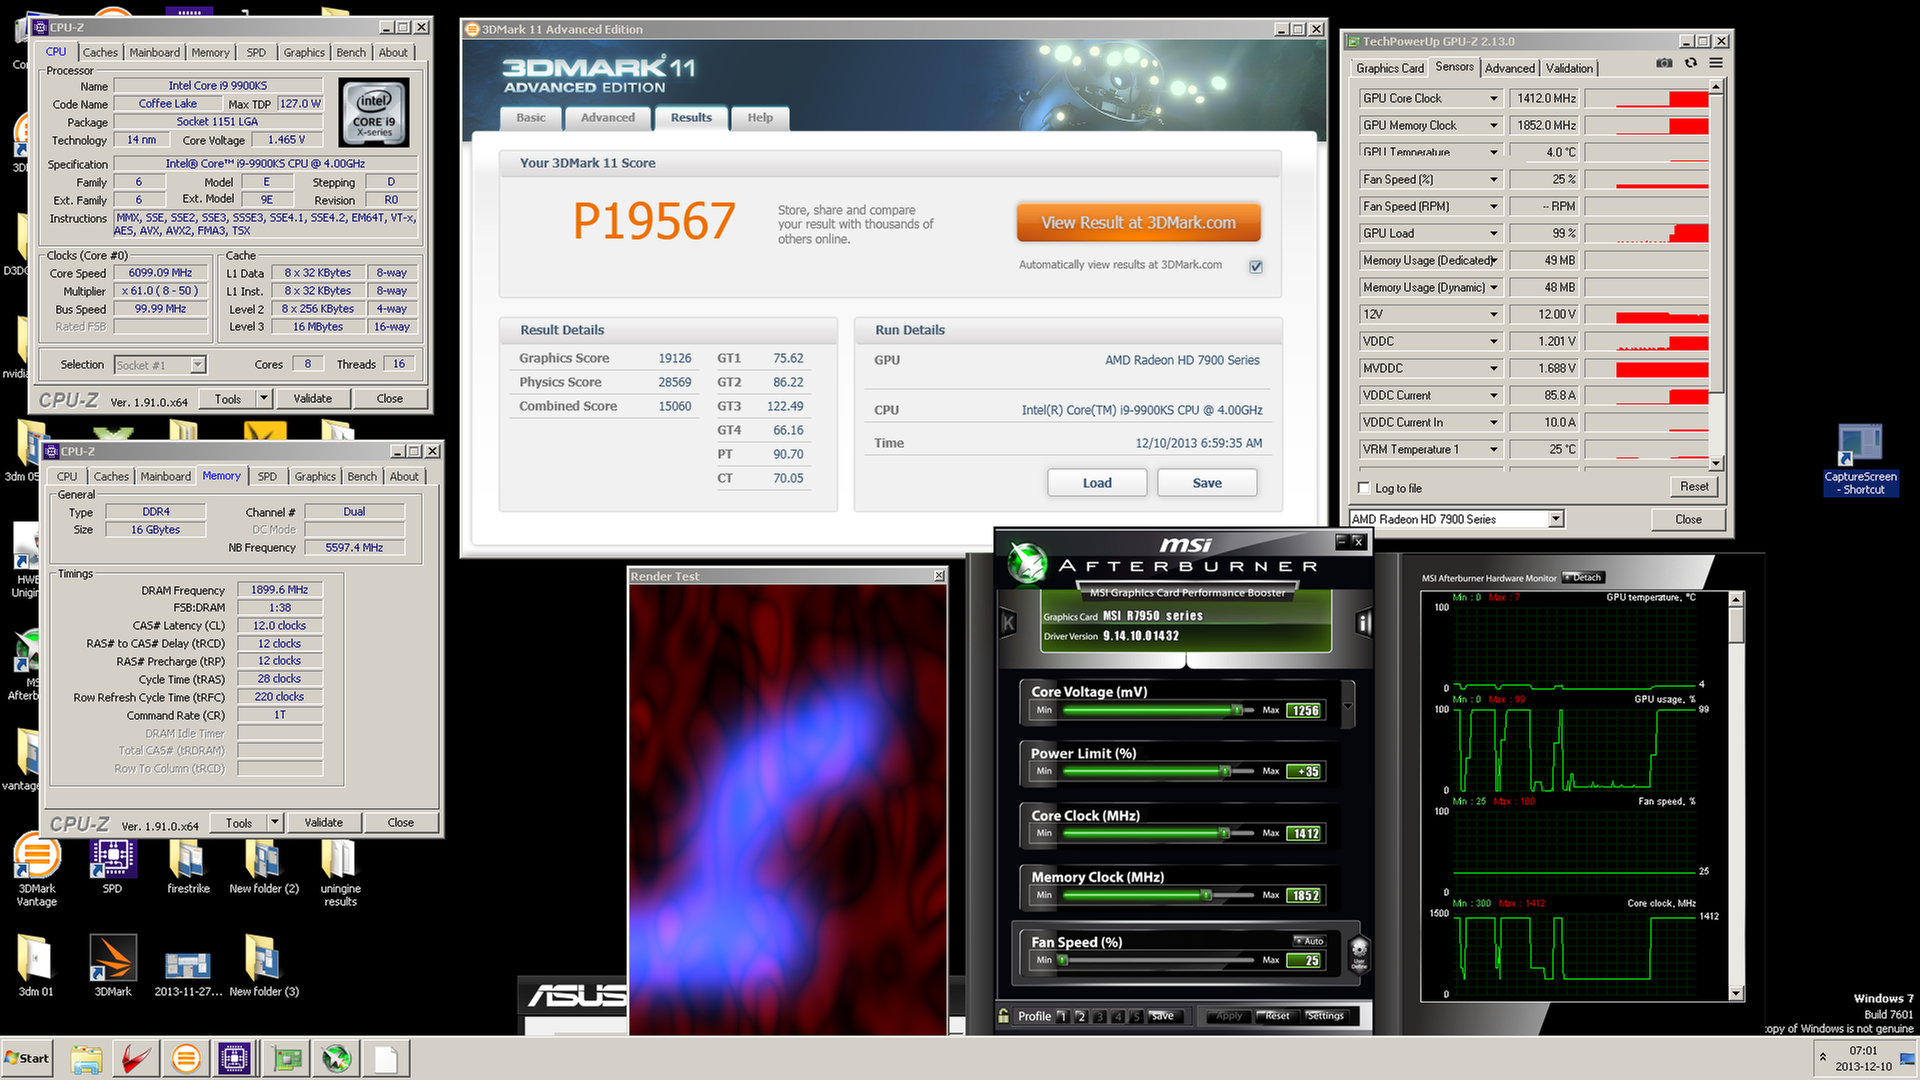The height and width of the screenshot is (1080, 1920).
Task: Click the GPU-Z screenshot camera icon
Action: click(1664, 63)
